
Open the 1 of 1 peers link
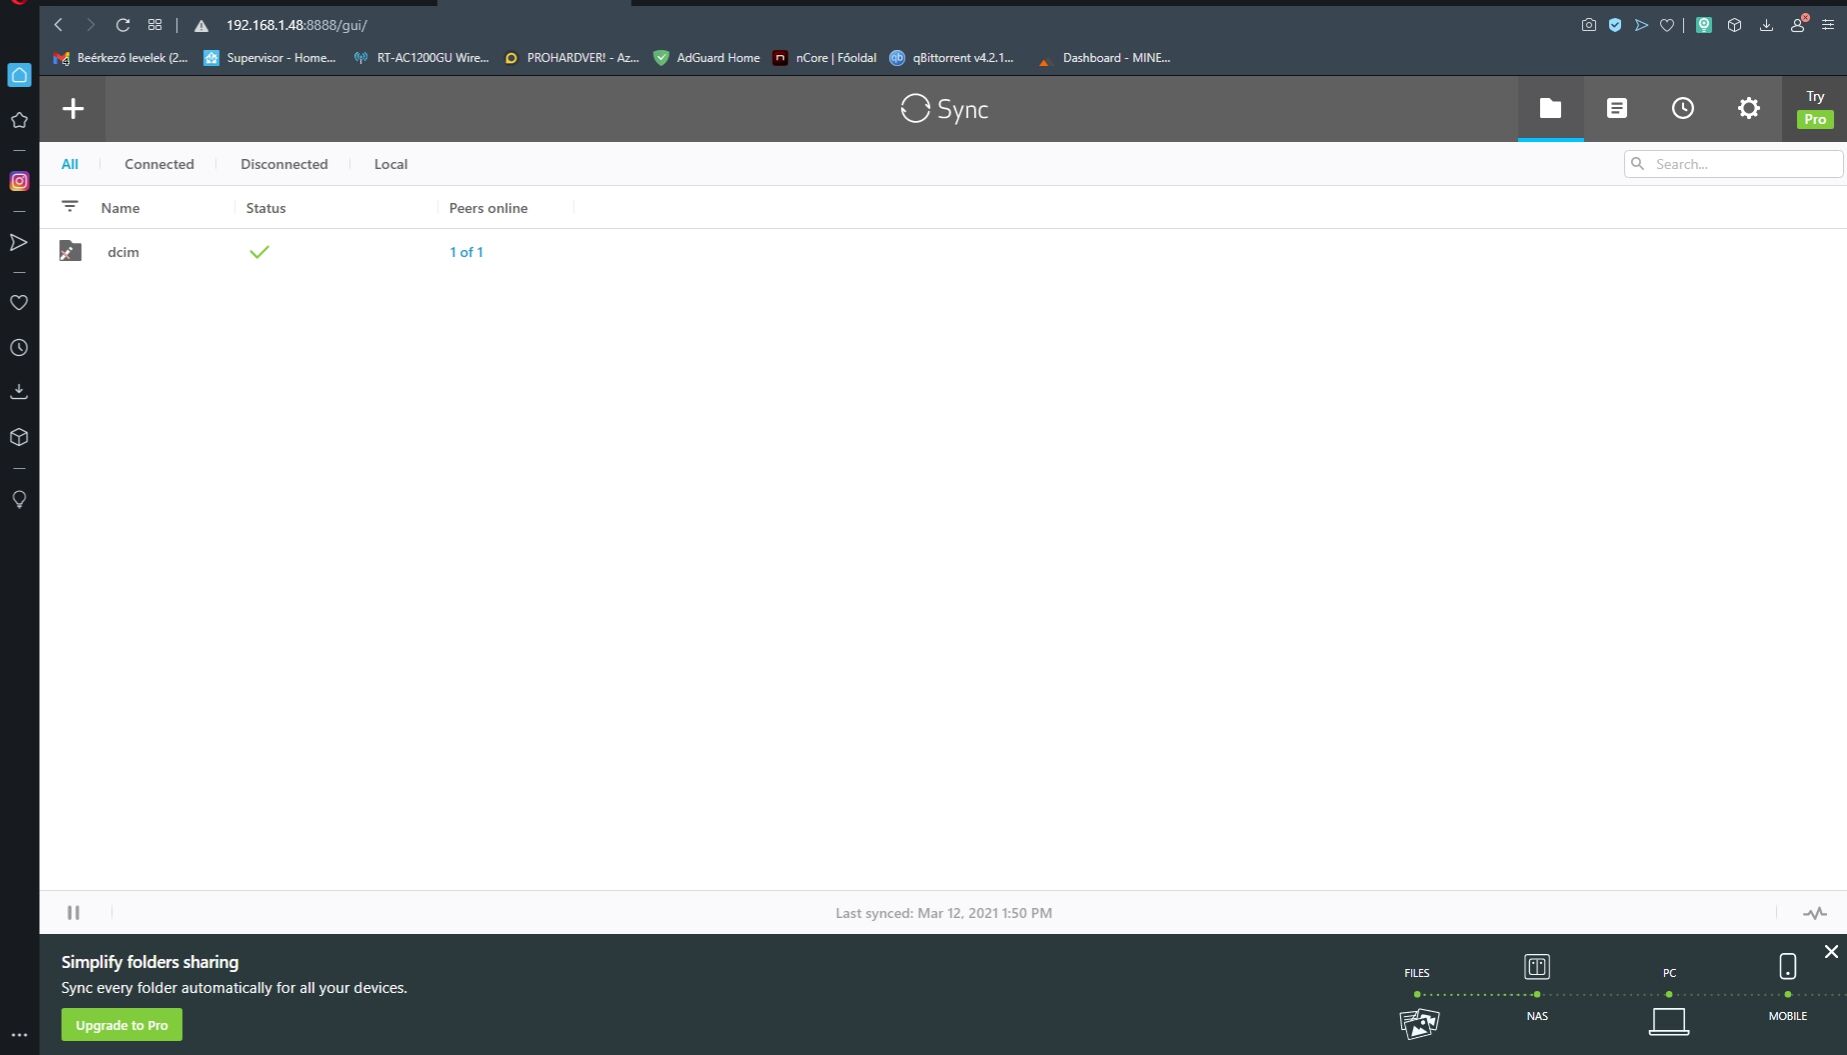pos(466,252)
